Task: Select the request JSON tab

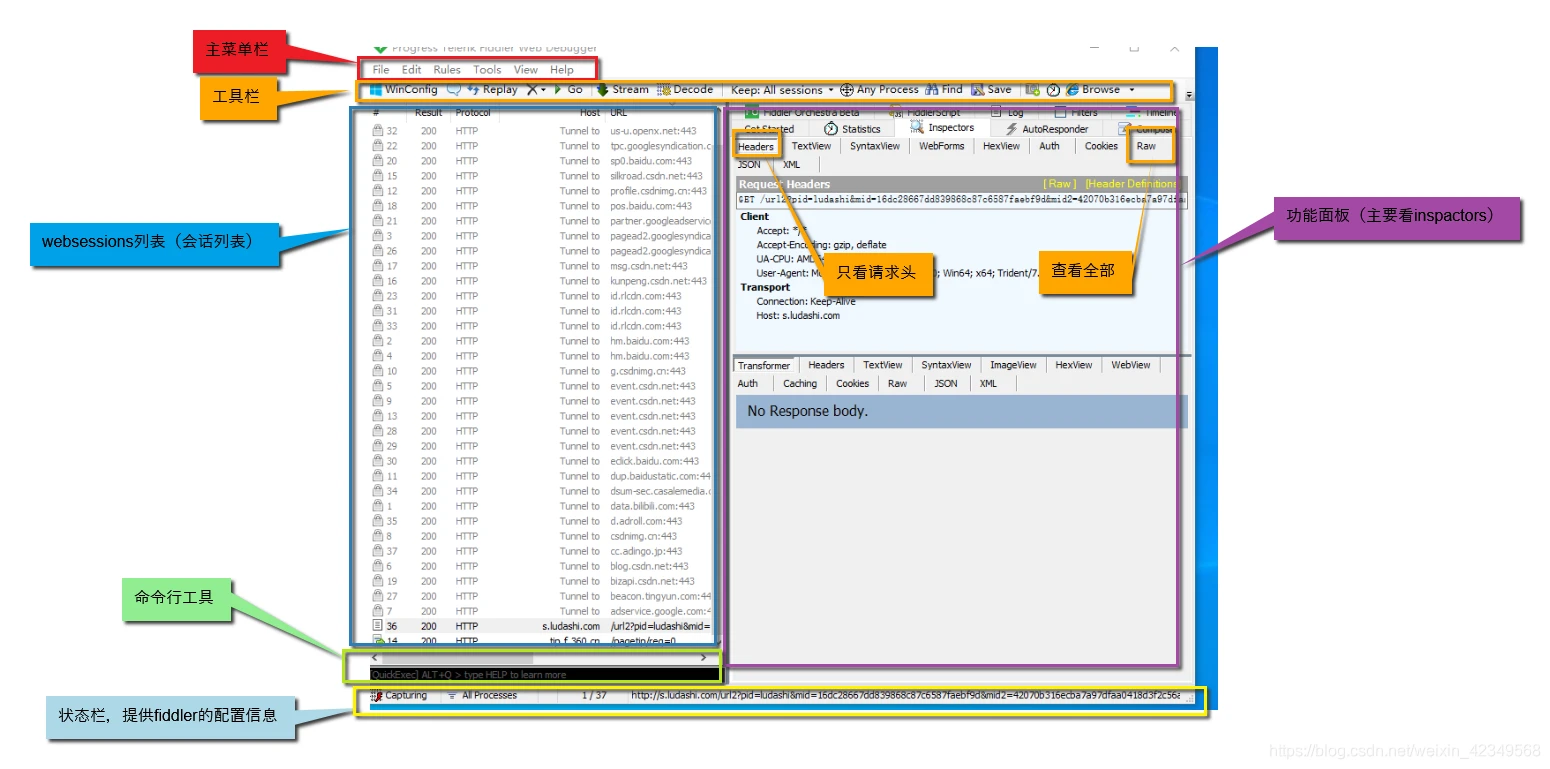Action: click(x=749, y=165)
